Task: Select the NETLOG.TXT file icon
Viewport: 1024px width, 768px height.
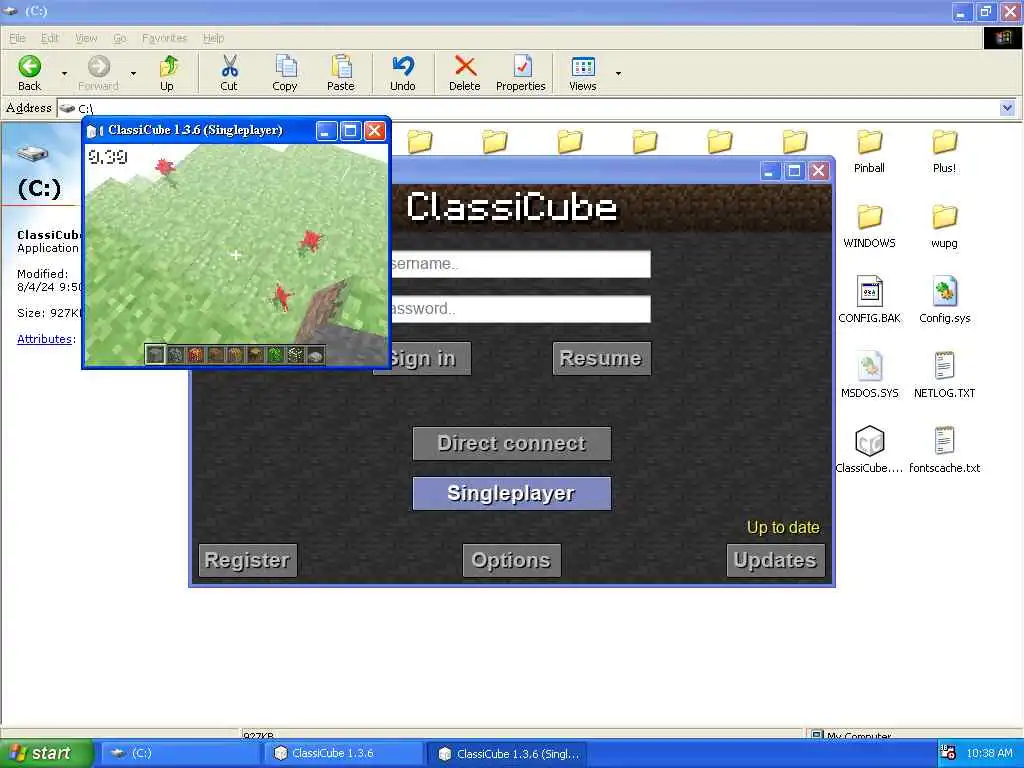Action: click(944, 366)
